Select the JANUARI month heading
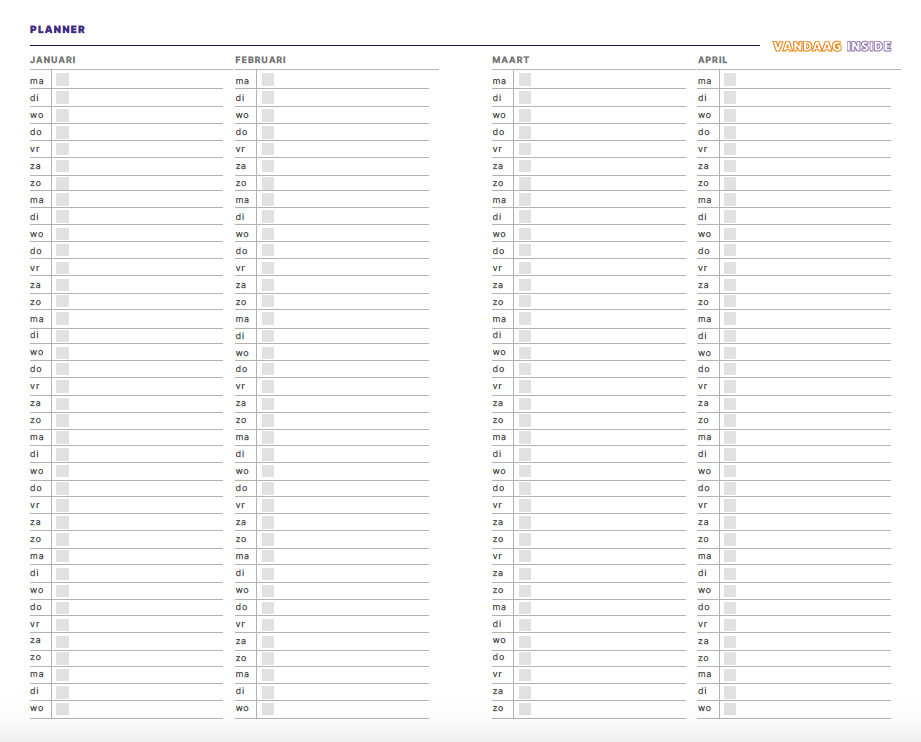The width and height of the screenshot is (921, 742). tap(53, 60)
